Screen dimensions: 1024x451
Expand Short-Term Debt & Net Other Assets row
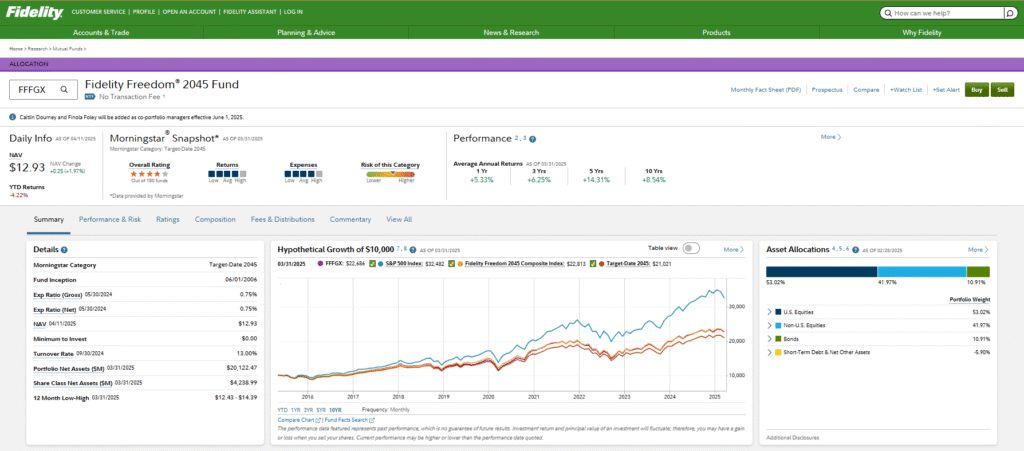(770, 352)
